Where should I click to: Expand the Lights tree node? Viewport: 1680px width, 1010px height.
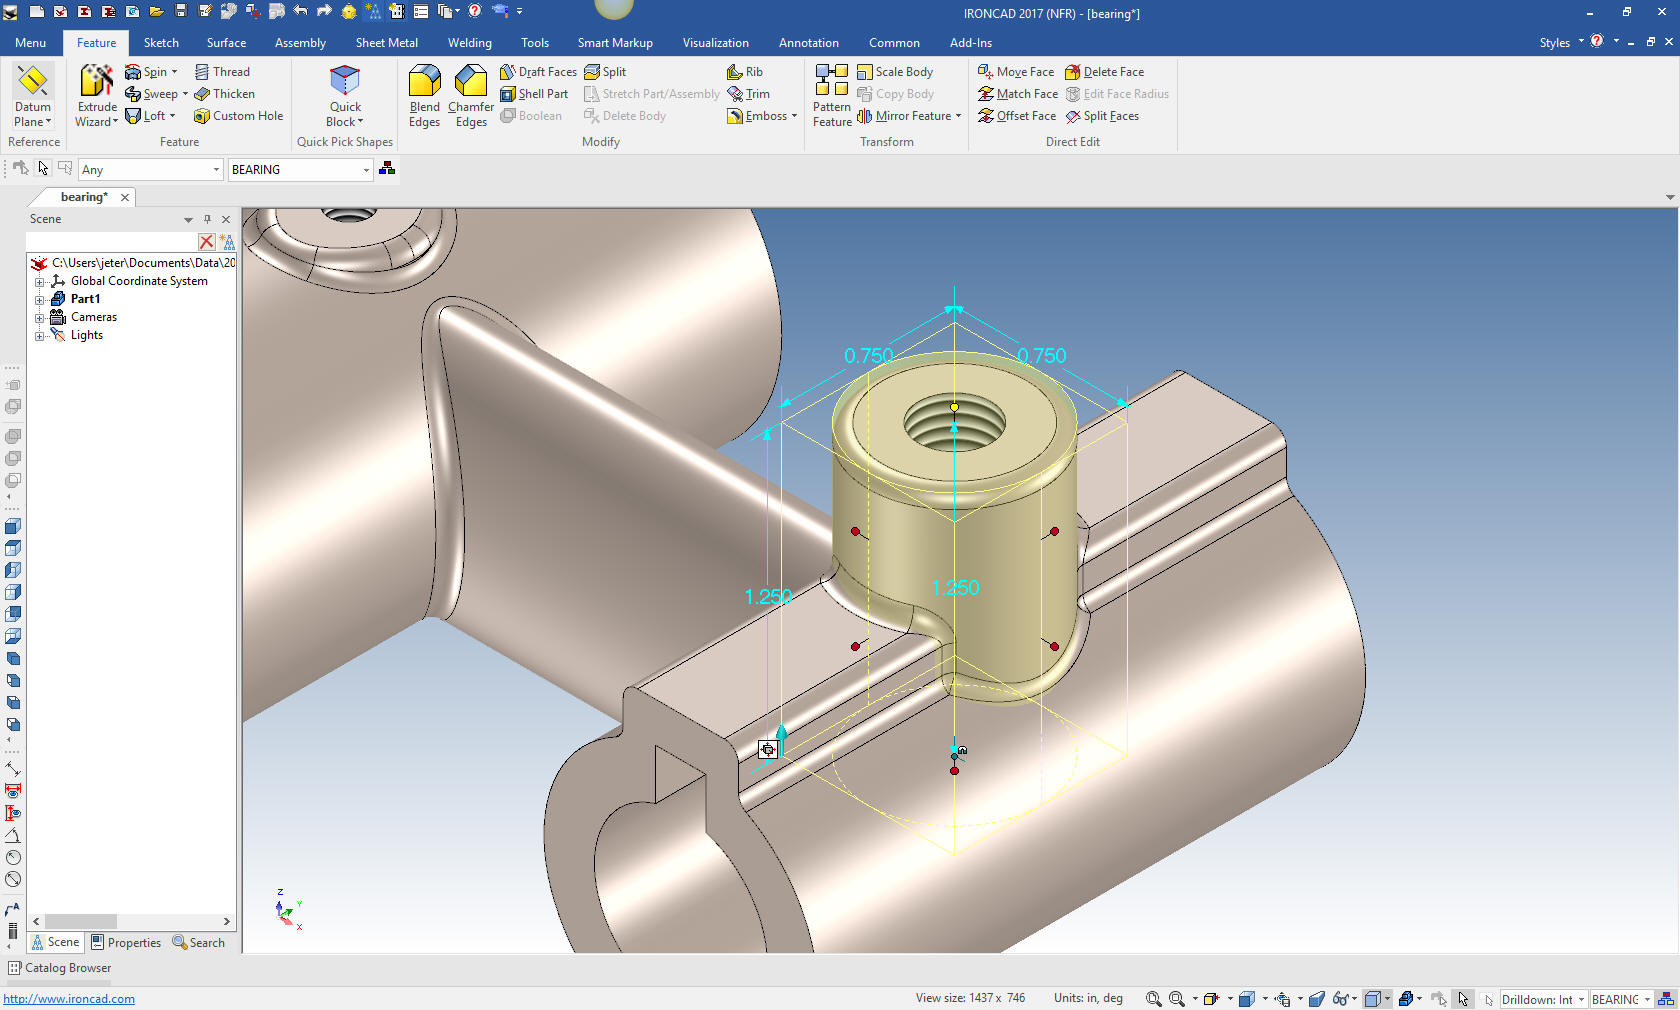point(40,336)
